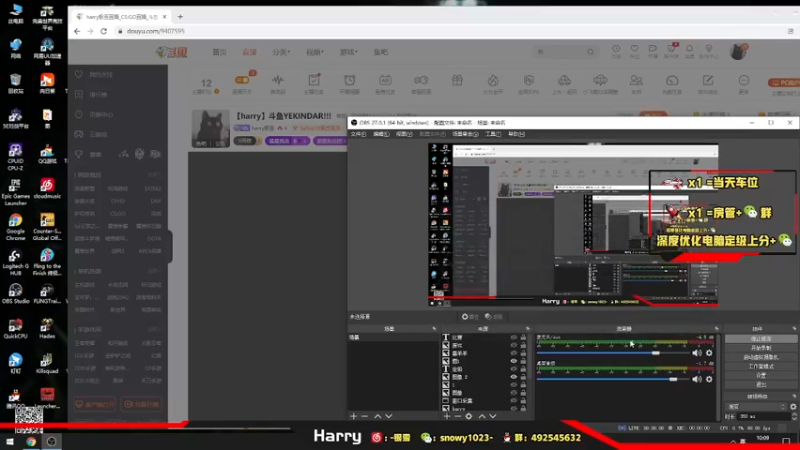The width and height of the screenshot is (800, 450).
Task: Open the notification bell on the Douyu header
Action: (689, 48)
